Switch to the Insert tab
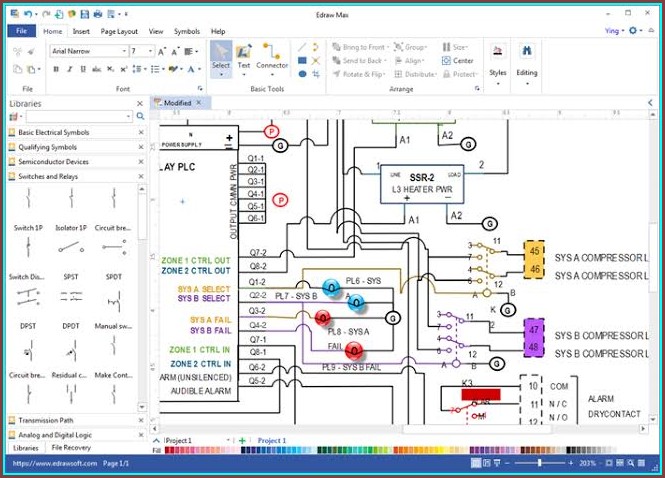665x478 pixels. point(81,31)
